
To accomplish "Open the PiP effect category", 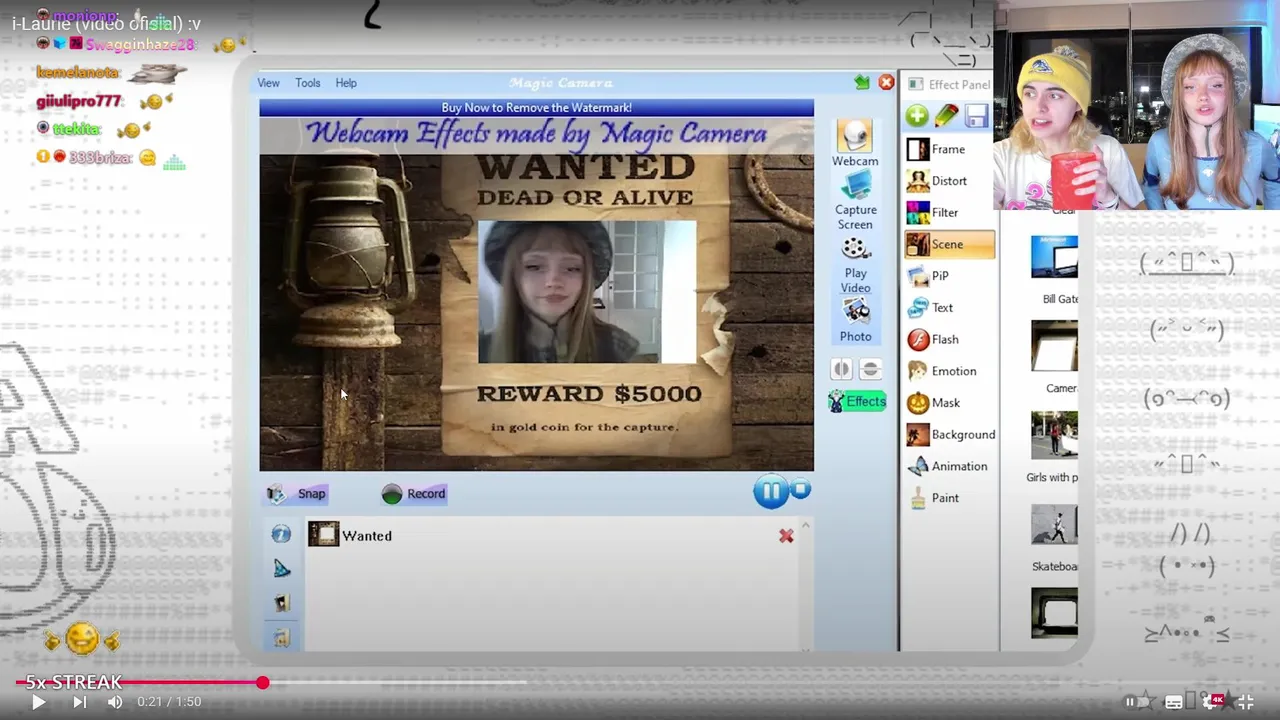I will pyautogui.click(x=949, y=275).
